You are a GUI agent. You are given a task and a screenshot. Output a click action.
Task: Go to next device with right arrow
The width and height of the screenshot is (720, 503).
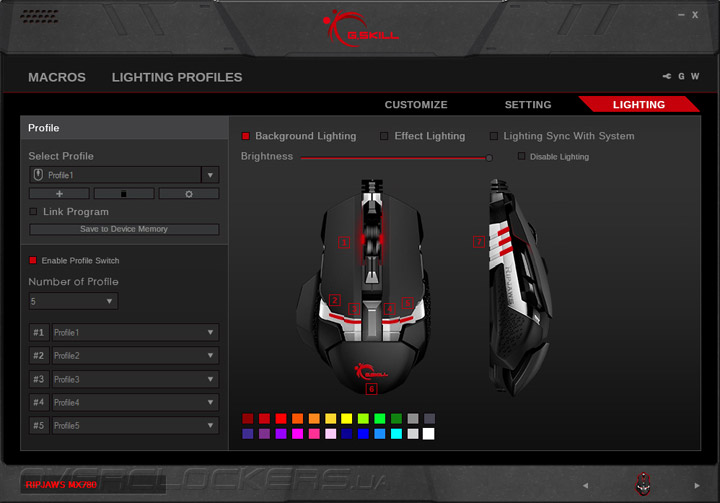pyautogui.click(x=697, y=486)
